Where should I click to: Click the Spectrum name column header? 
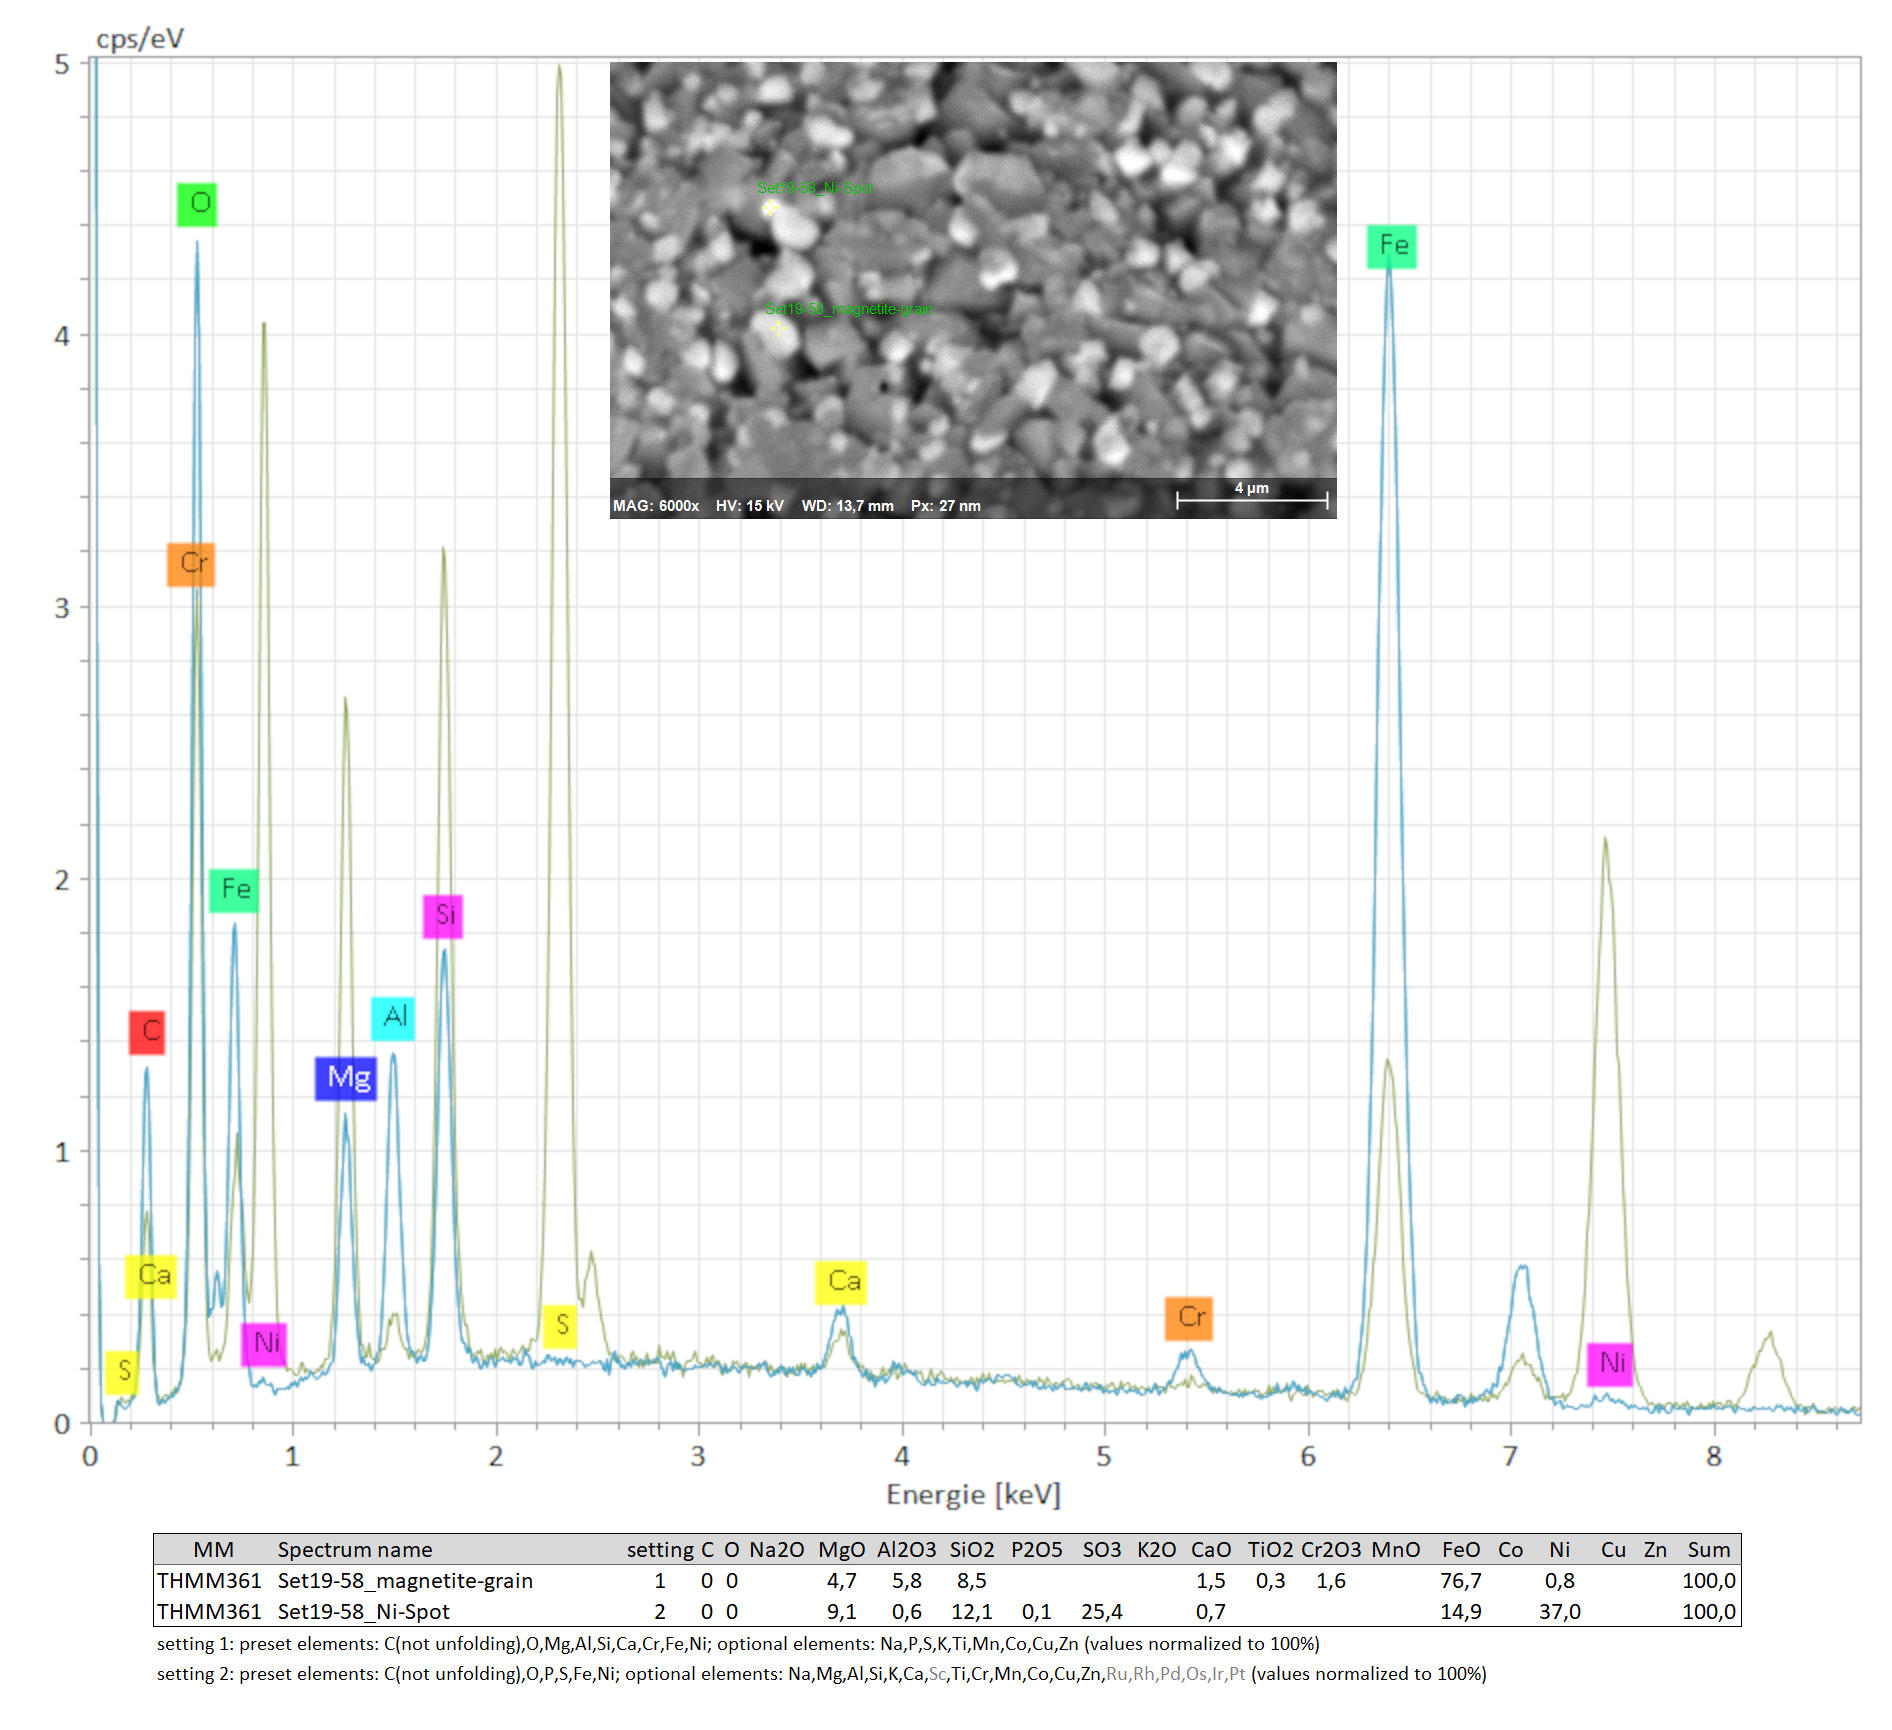pos(355,1550)
